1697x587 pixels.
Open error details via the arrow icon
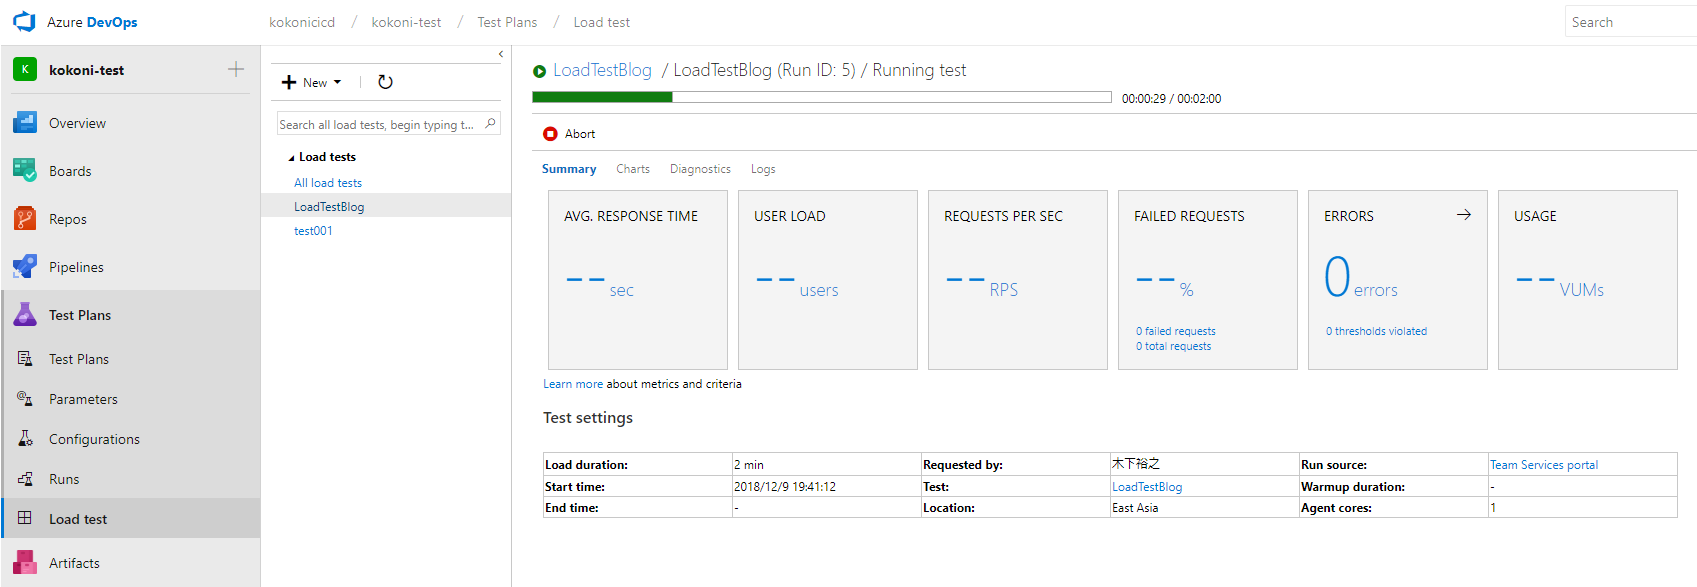[x=1464, y=215]
